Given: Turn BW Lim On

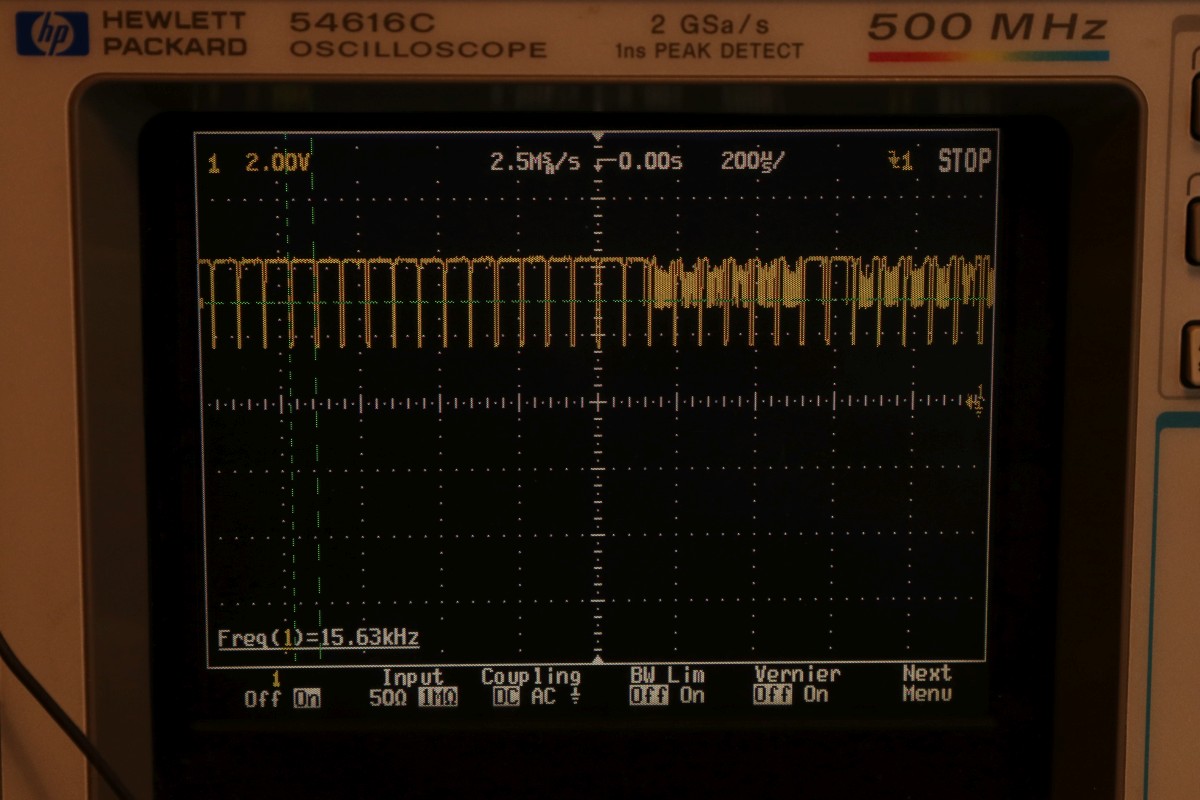Looking at the screenshot, I should 693,696.
